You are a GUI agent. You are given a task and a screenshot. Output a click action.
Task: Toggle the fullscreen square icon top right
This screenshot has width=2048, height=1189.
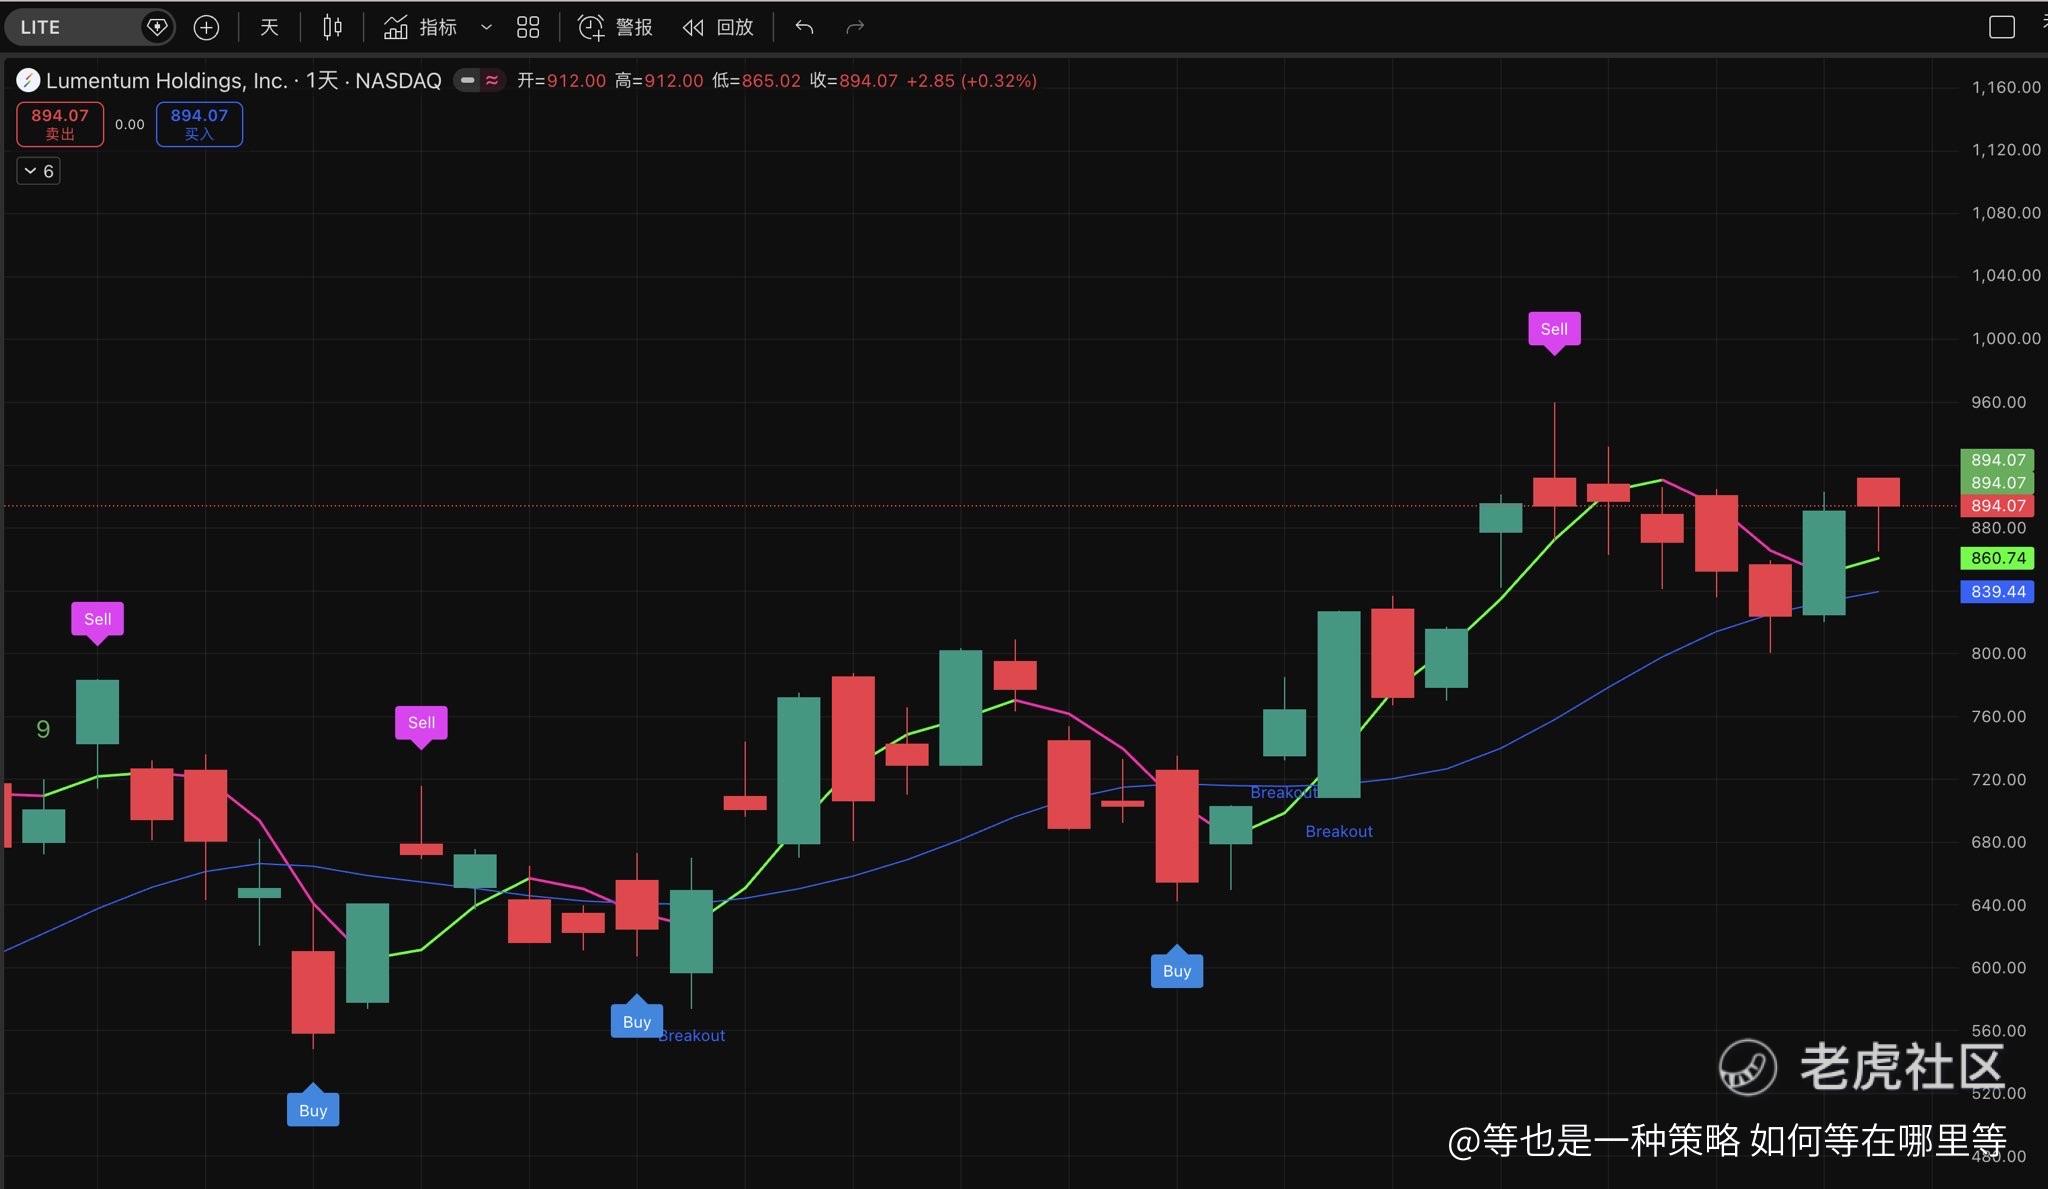(x=2001, y=28)
